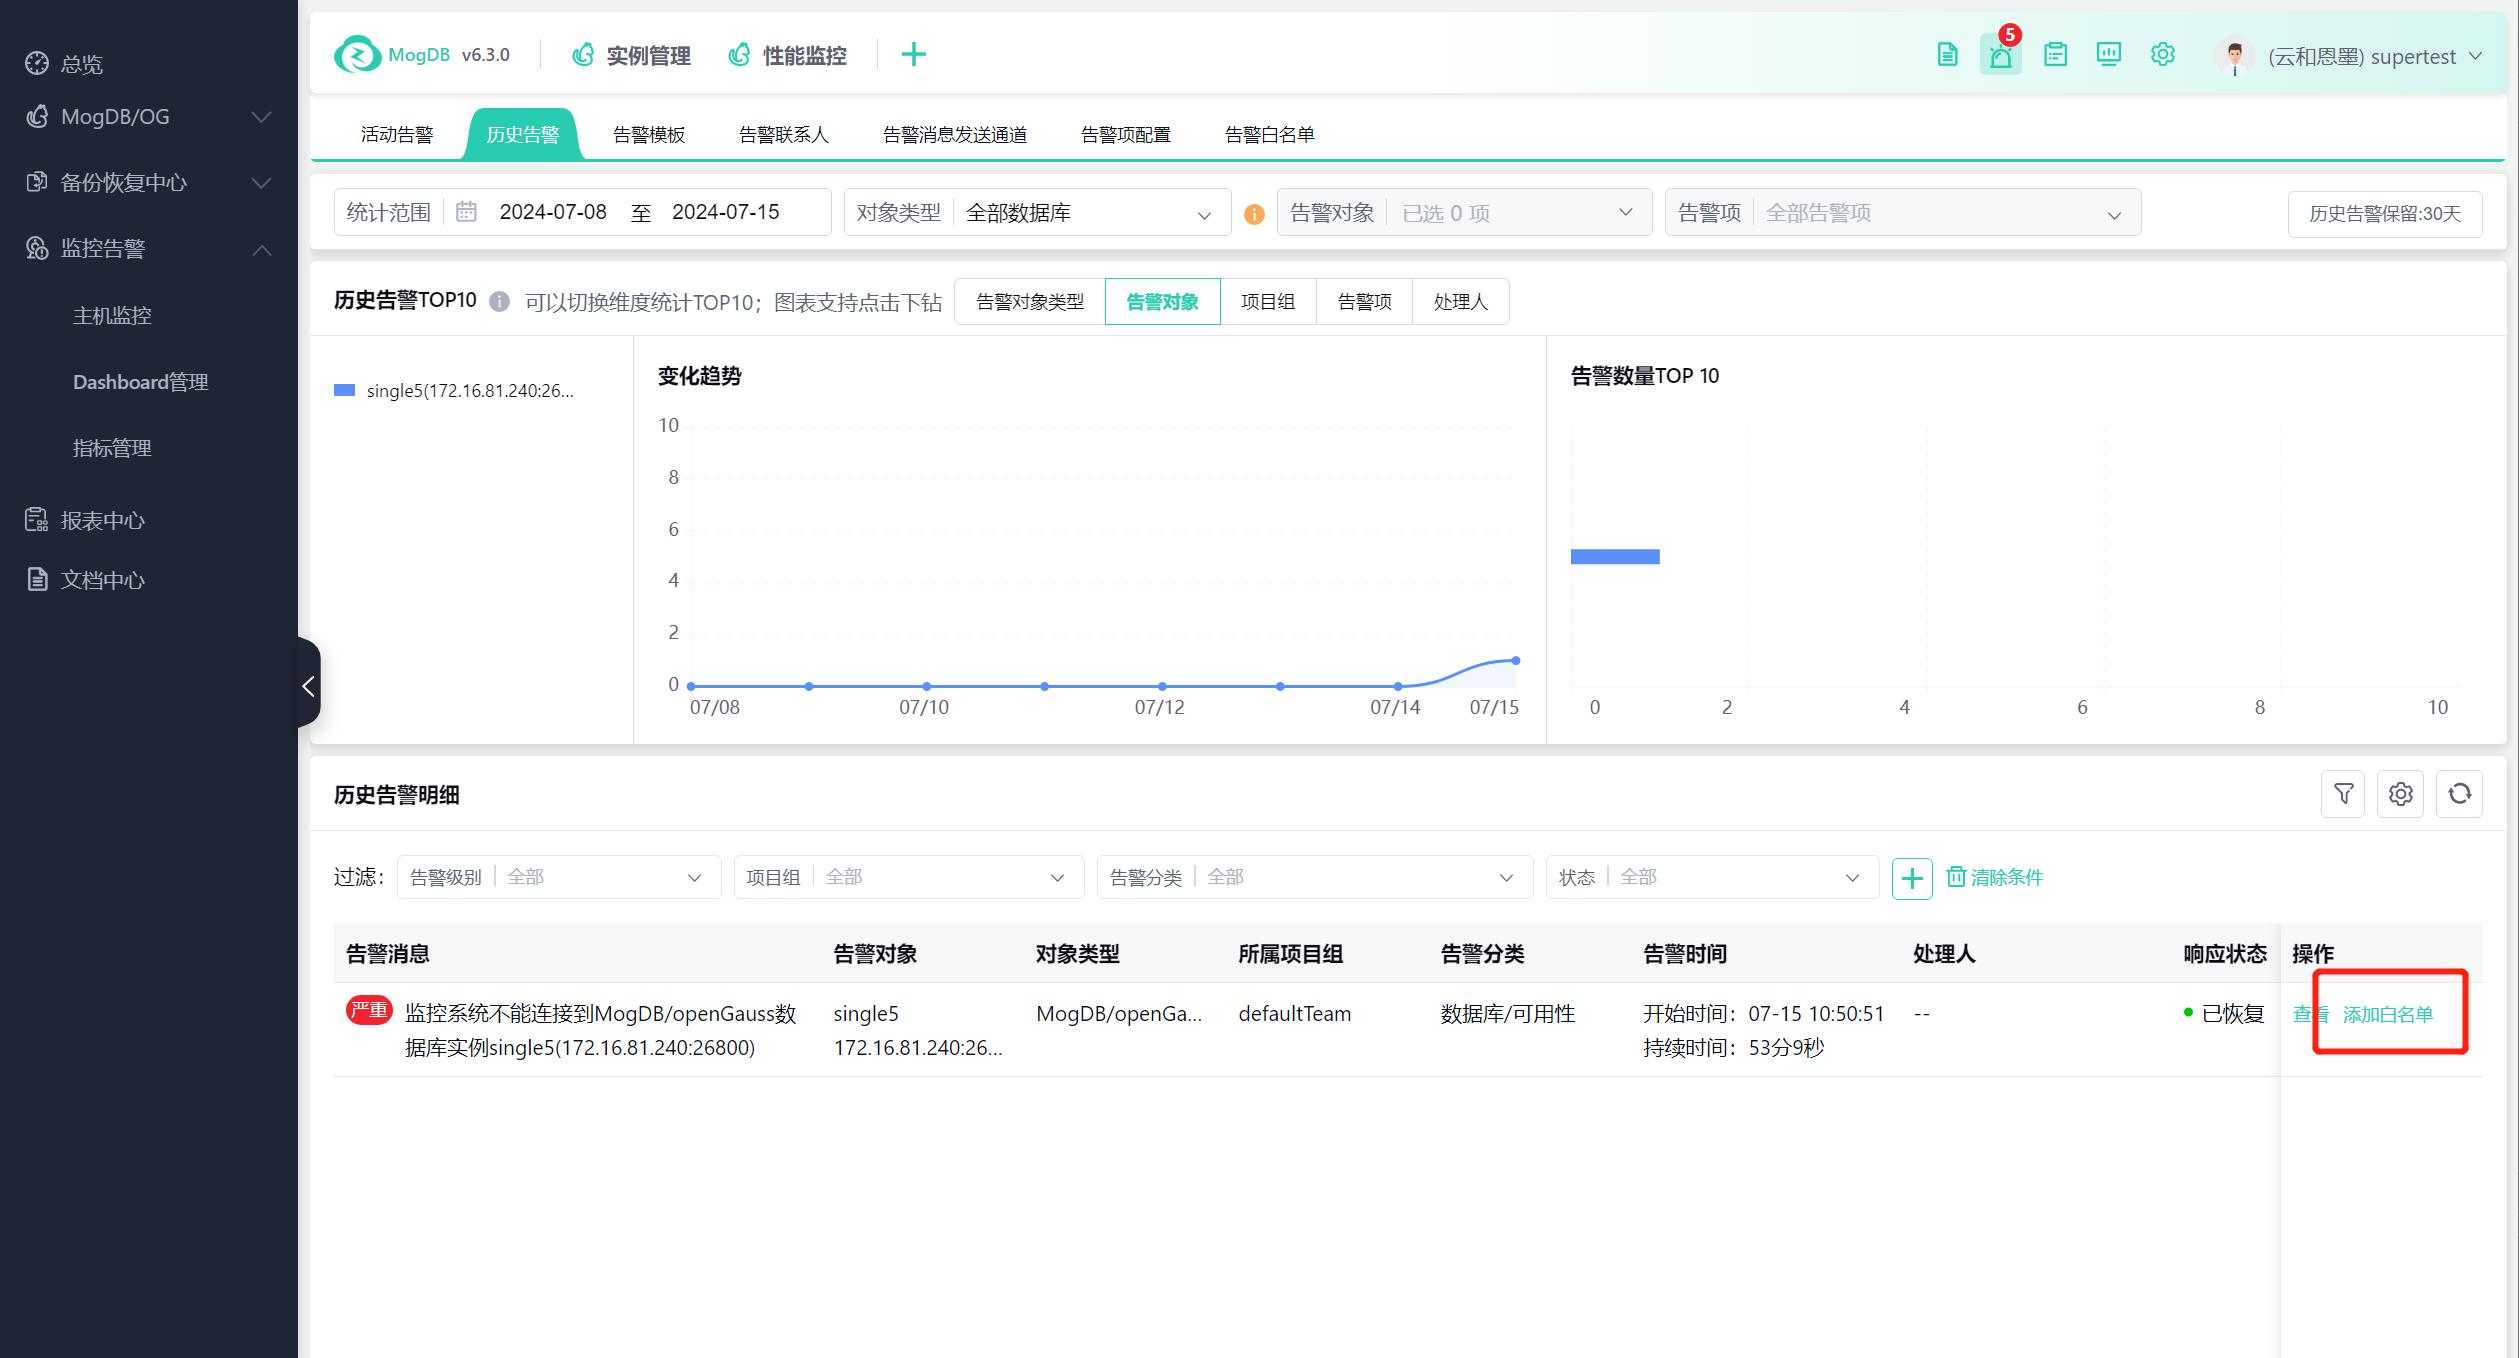Open the settings gear in top bar

(2162, 54)
